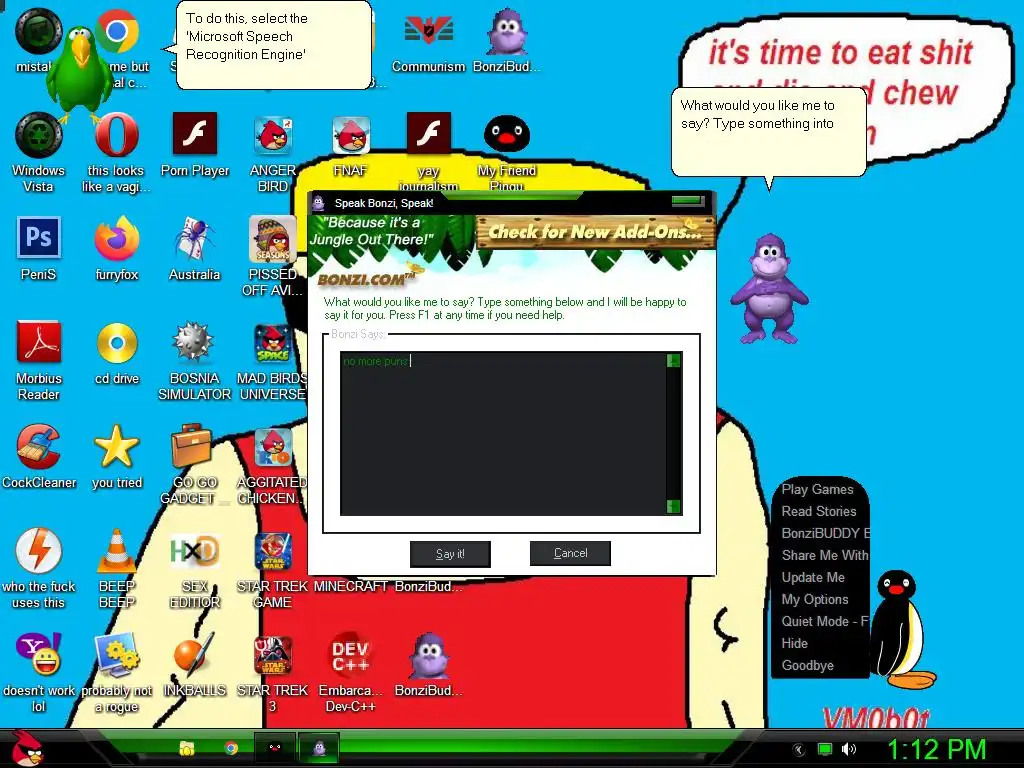
Task: Click the green Peedy parrot character
Action: [81, 75]
